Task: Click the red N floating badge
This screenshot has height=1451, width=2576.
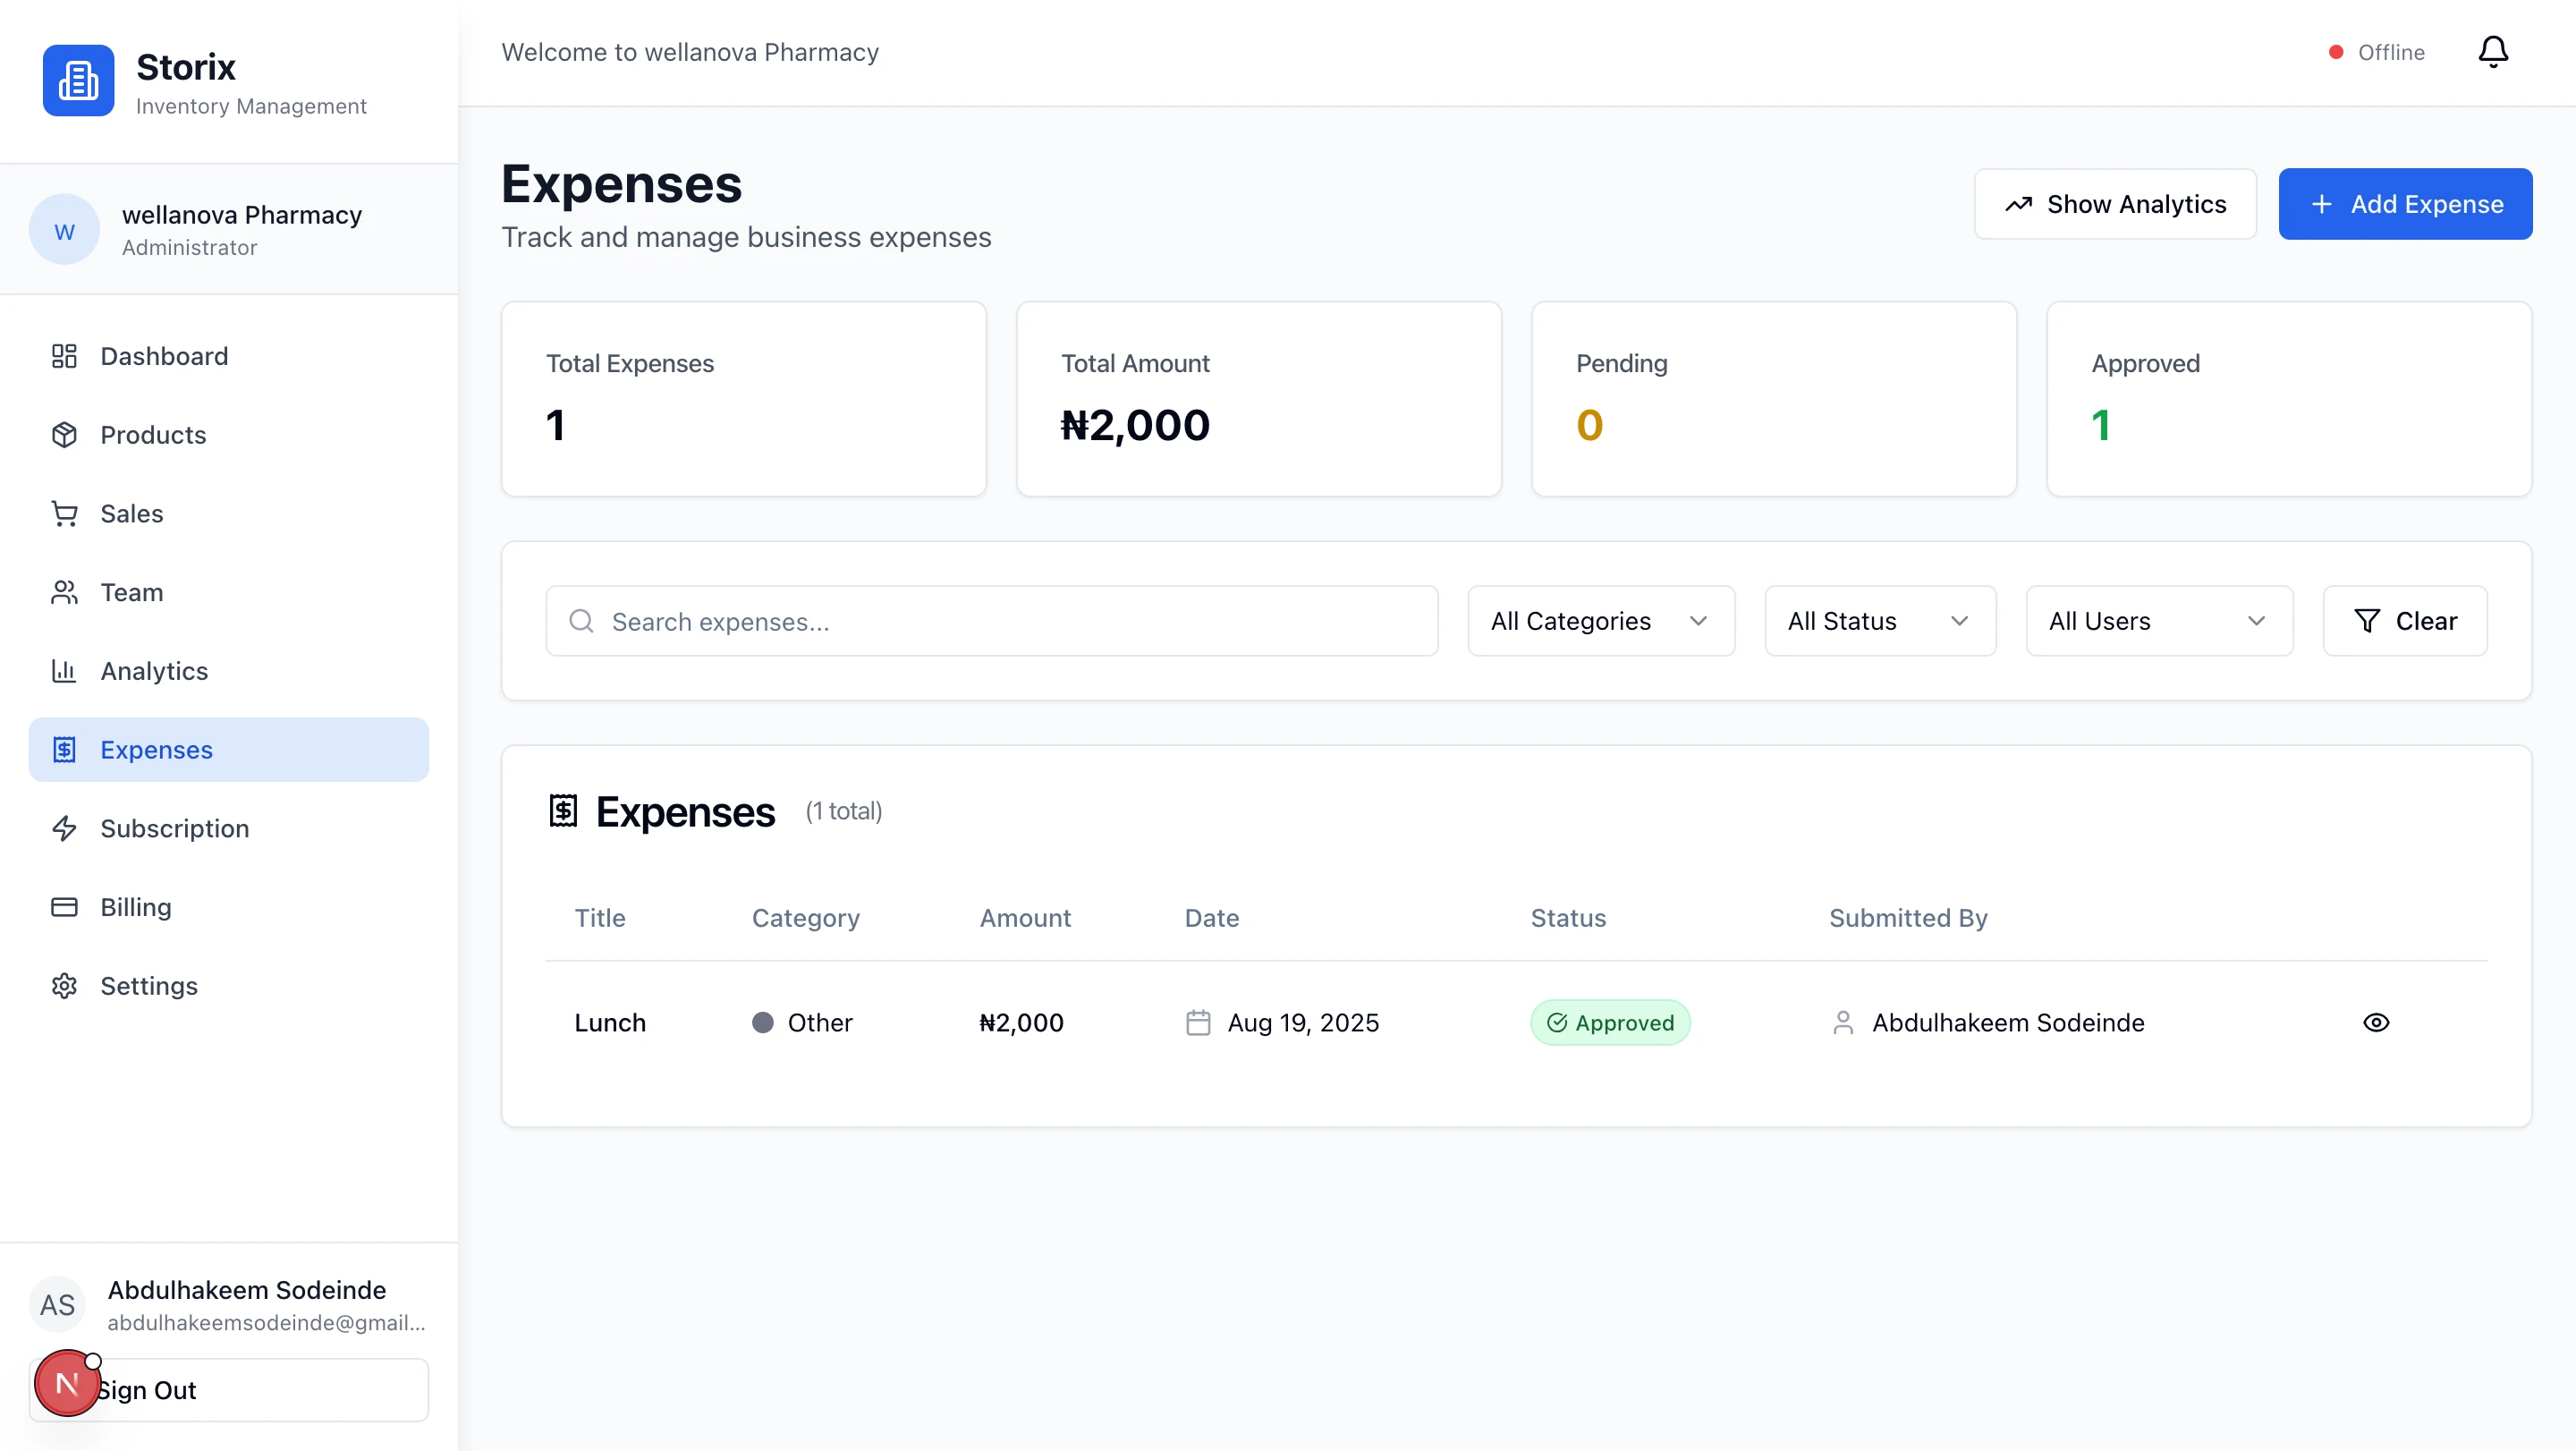Action: [x=66, y=1383]
